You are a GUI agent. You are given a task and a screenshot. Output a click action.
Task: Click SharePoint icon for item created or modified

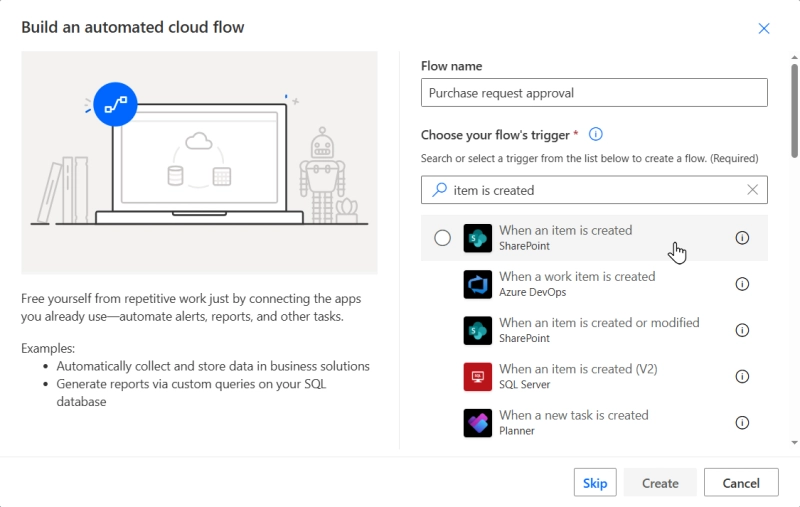[x=478, y=331]
